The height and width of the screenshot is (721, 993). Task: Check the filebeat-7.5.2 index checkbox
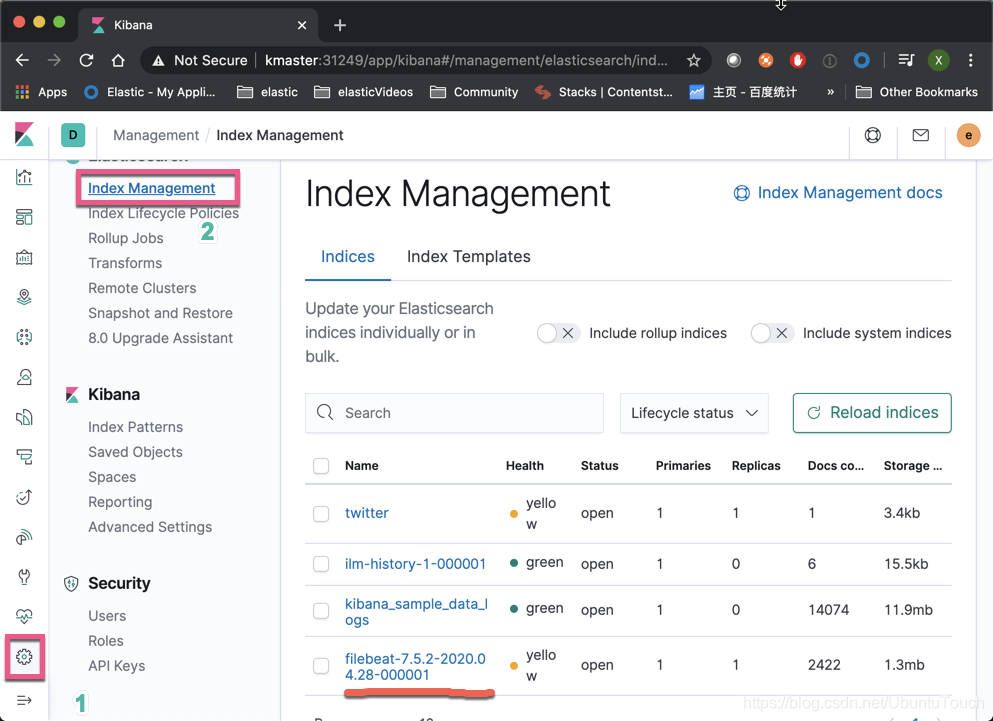coord(321,665)
